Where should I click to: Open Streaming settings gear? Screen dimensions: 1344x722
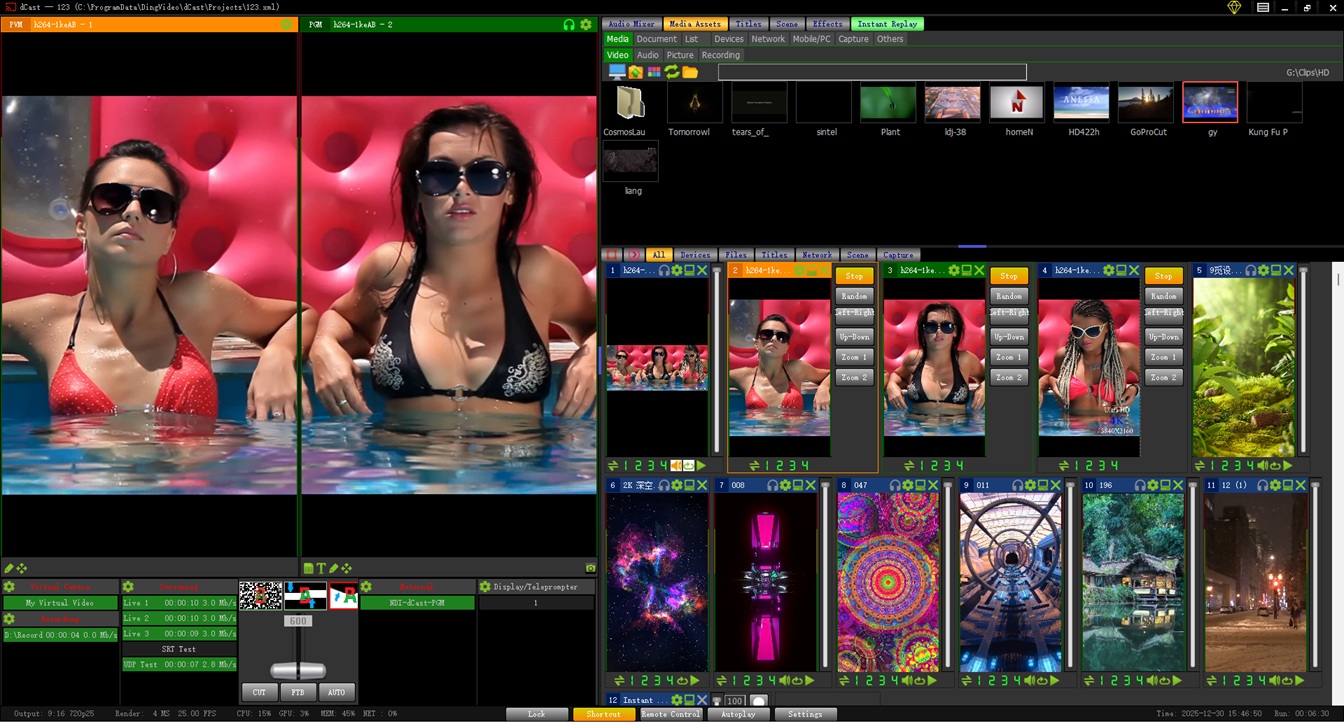coord(128,587)
